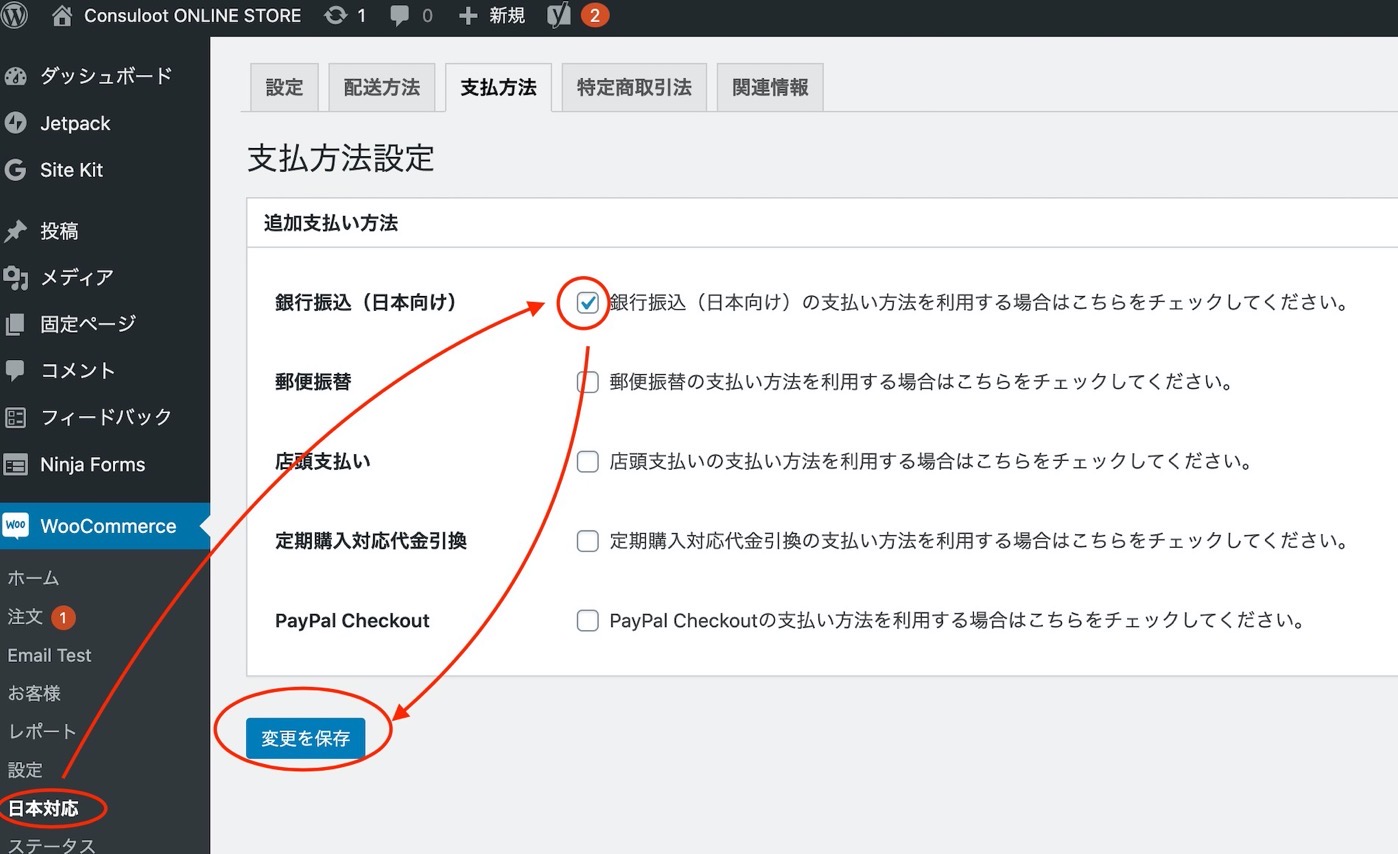The width and height of the screenshot is (1398, 854).
Task: Open the Email Test submenu
Action: (x=49, y=655)
